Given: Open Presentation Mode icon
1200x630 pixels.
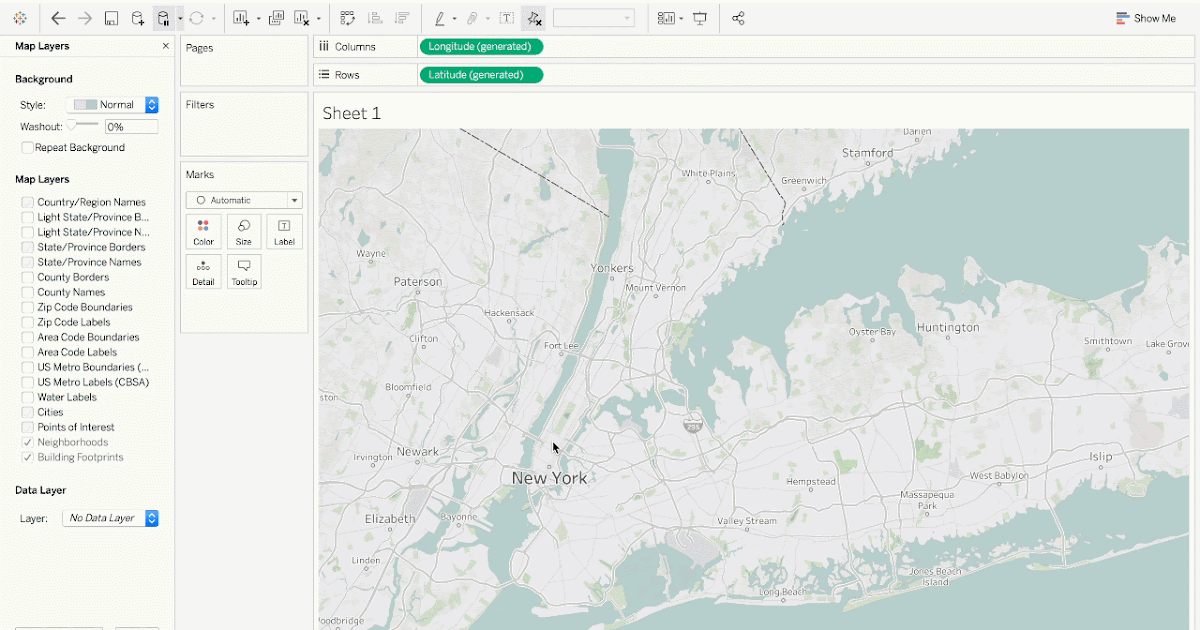Looking at the screenshot, I should tap(699, 18).
